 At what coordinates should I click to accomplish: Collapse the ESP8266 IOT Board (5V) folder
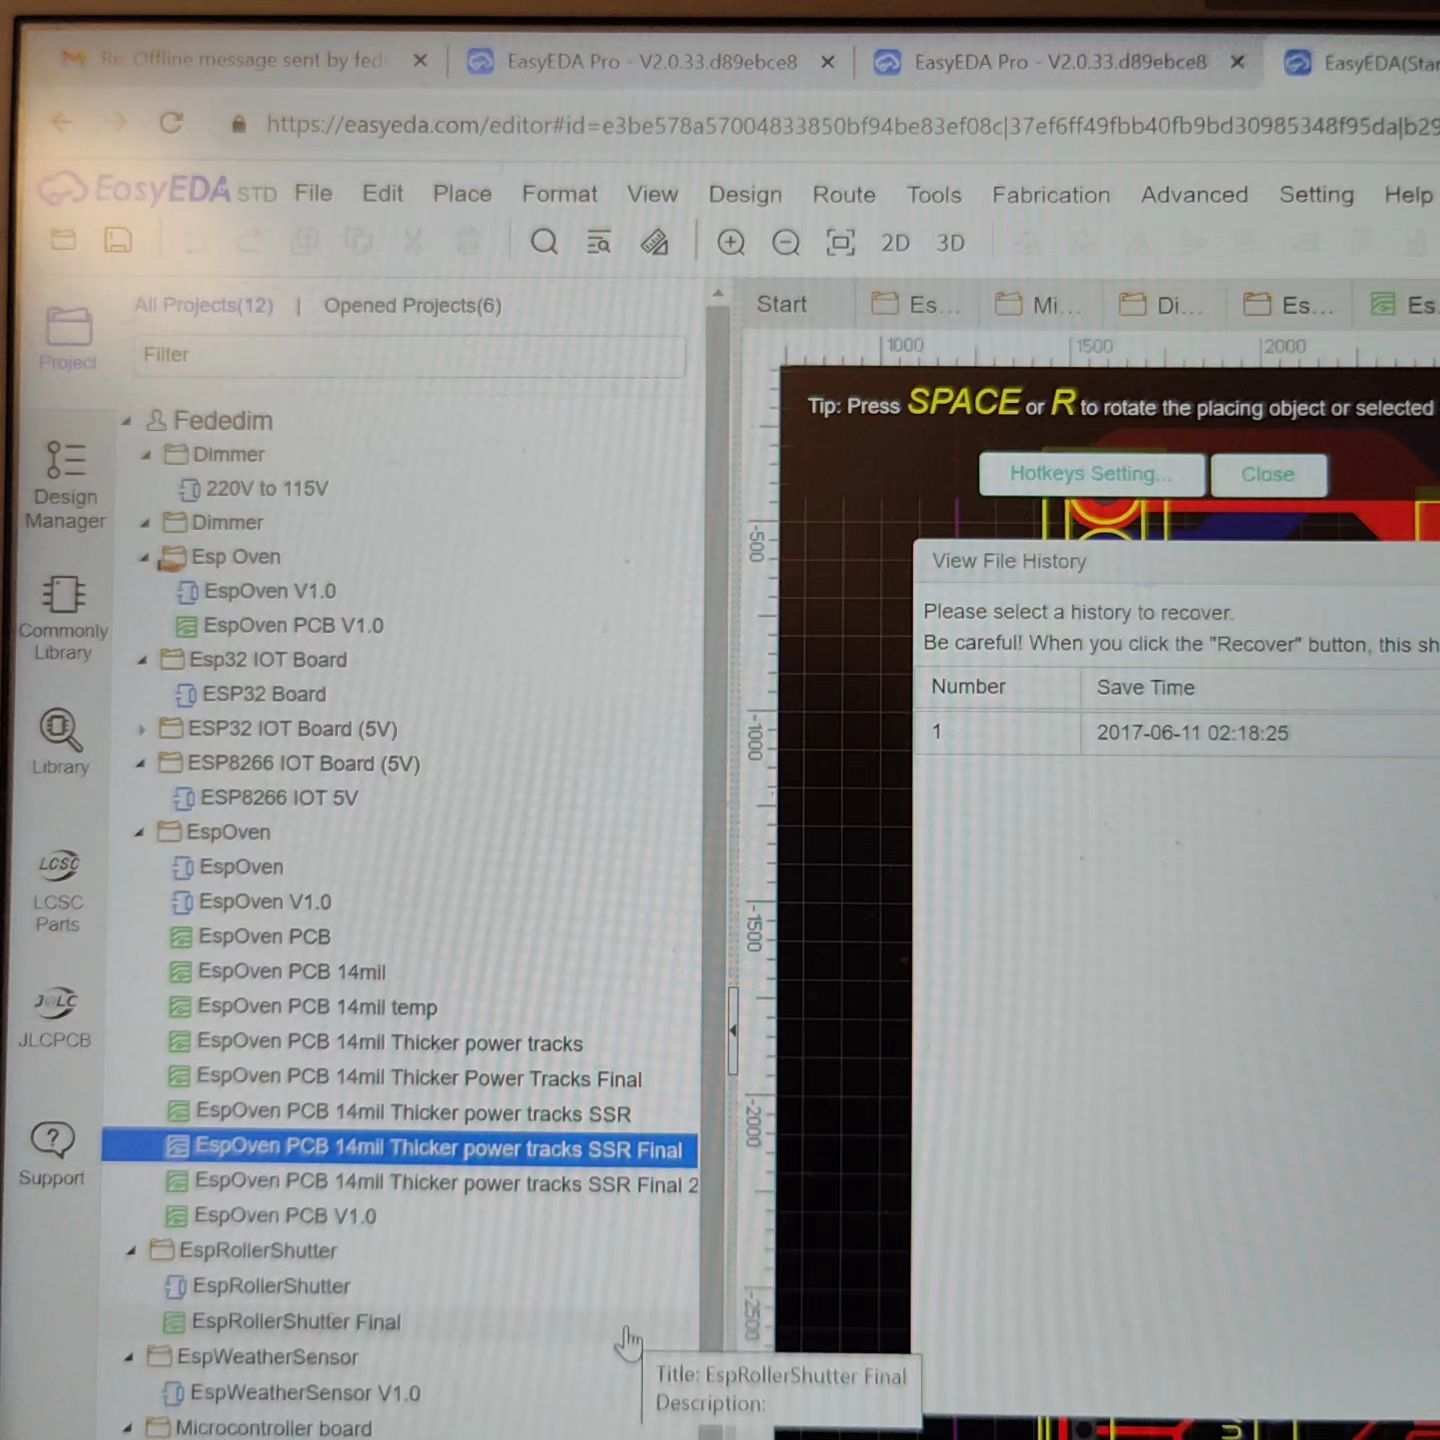point(140,763)
